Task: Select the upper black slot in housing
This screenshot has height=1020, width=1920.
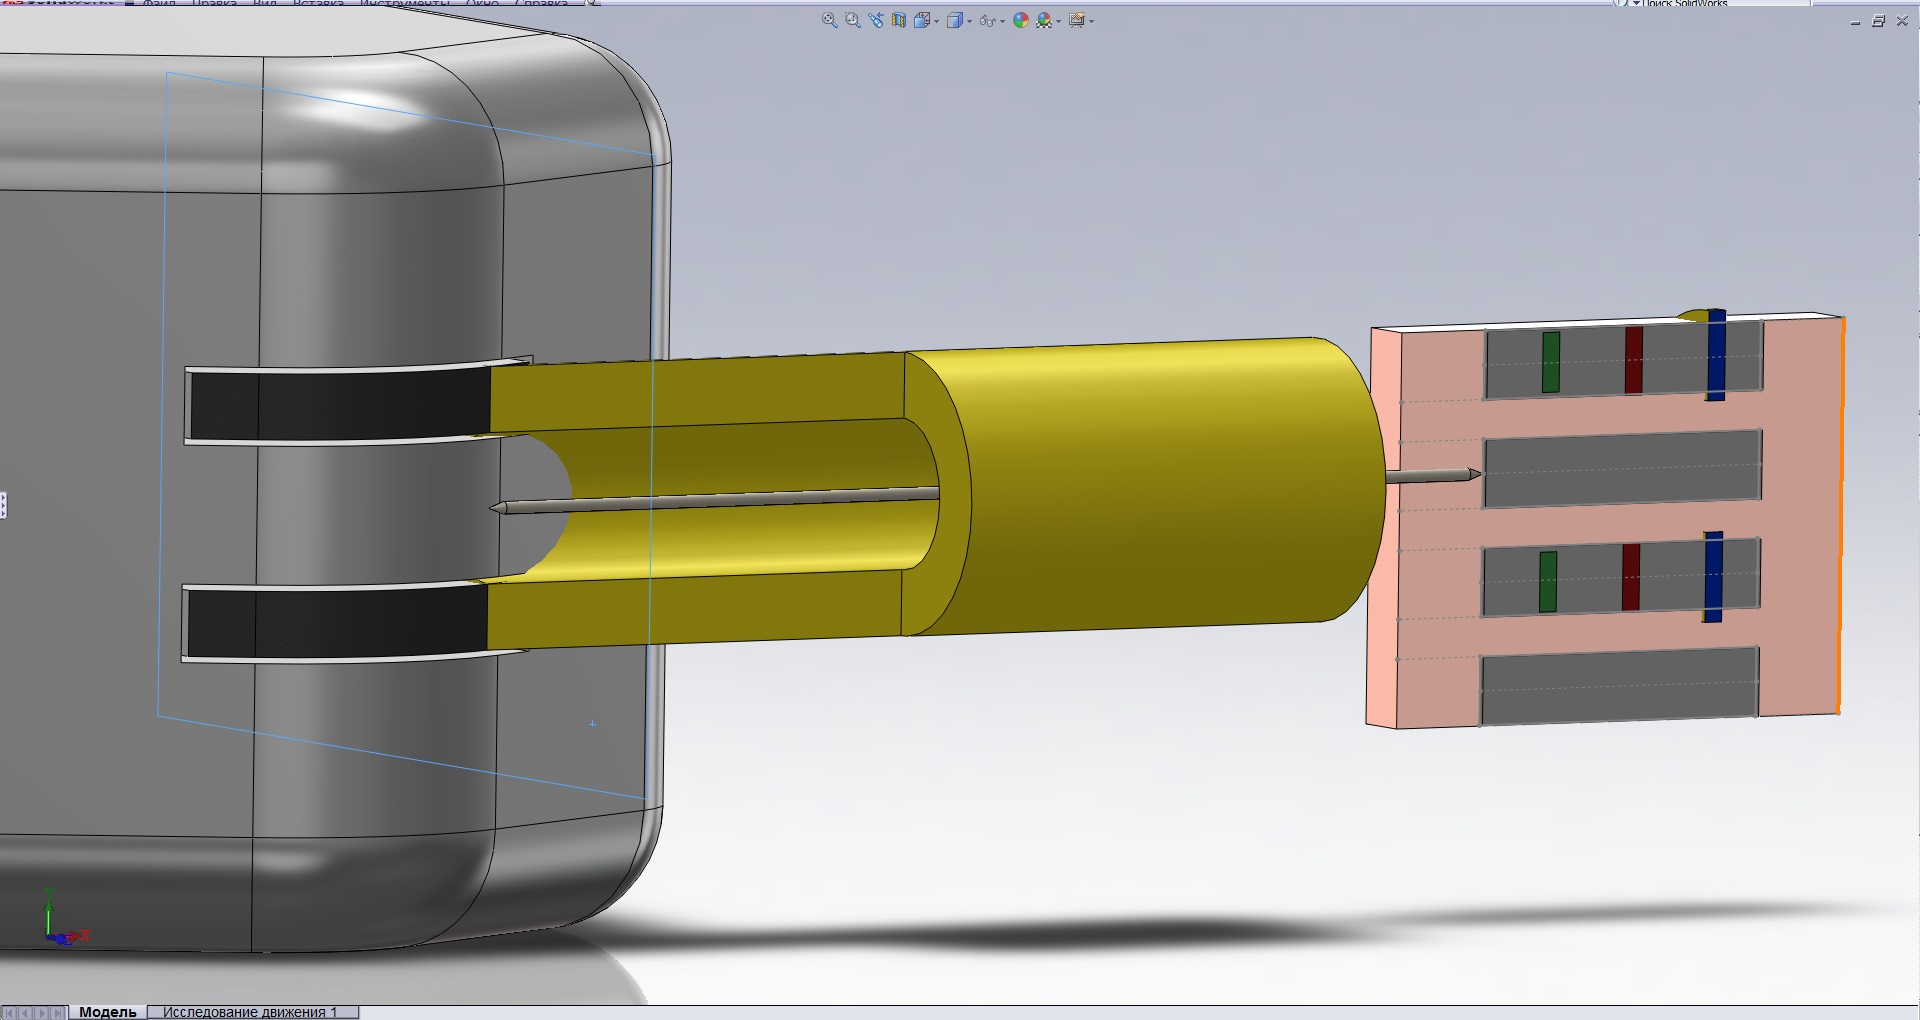Action: click(340, 404)
